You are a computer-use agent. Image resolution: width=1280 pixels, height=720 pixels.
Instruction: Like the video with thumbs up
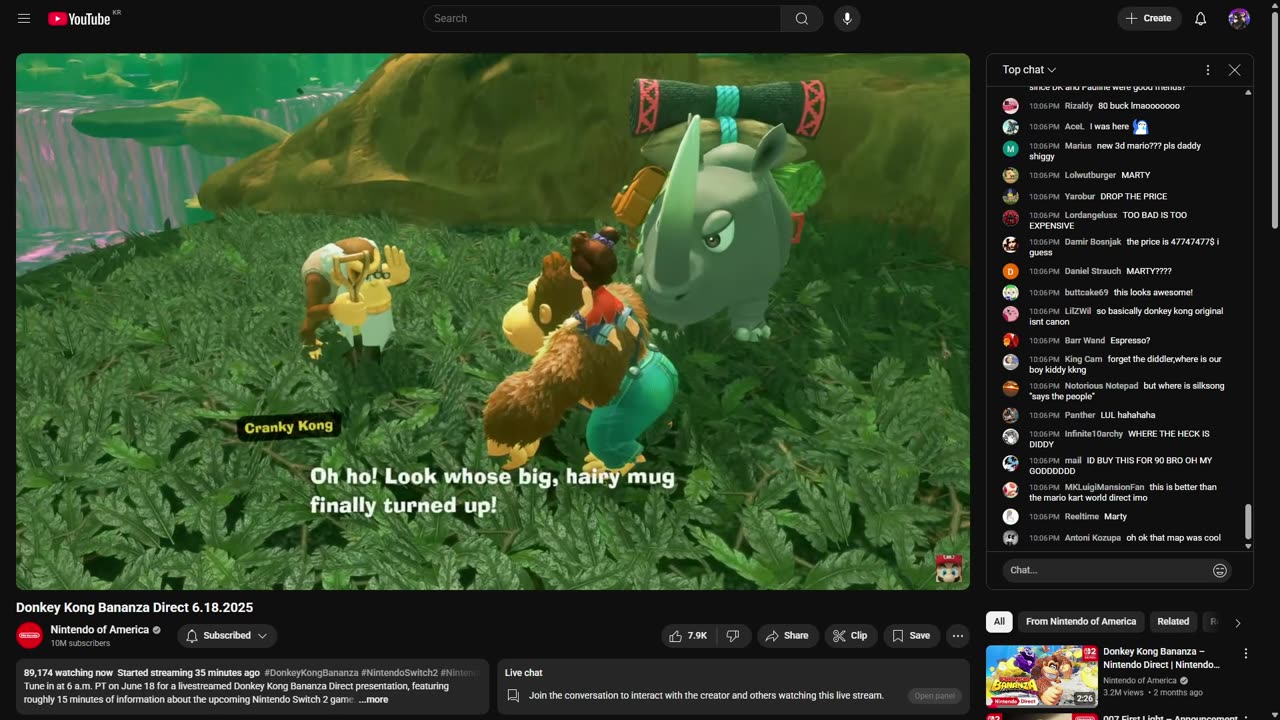point(688,636)
